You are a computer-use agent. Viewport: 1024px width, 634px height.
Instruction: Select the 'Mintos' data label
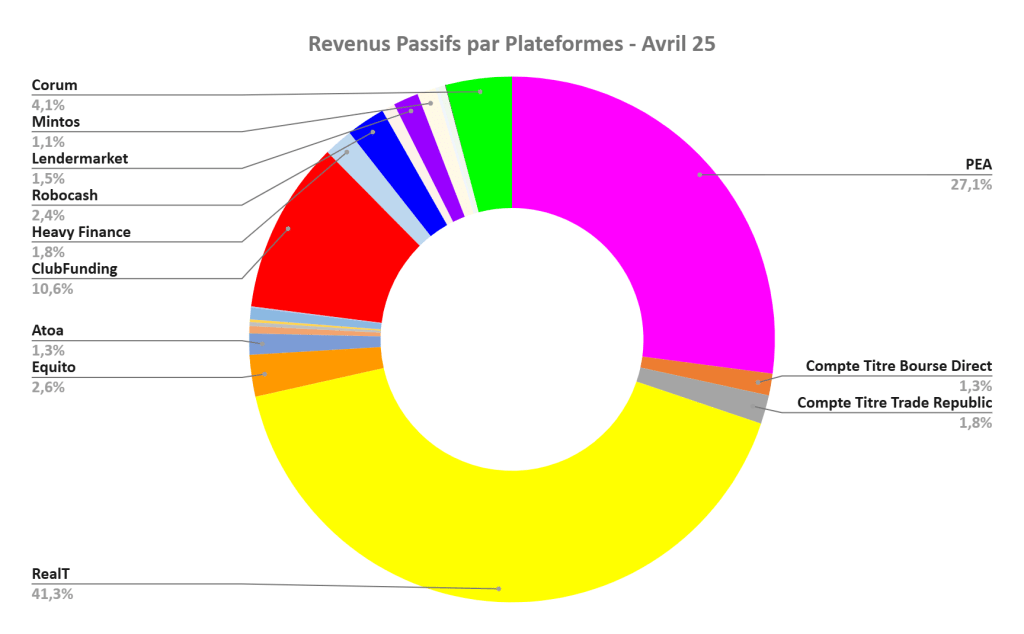[x=56, y=122]
